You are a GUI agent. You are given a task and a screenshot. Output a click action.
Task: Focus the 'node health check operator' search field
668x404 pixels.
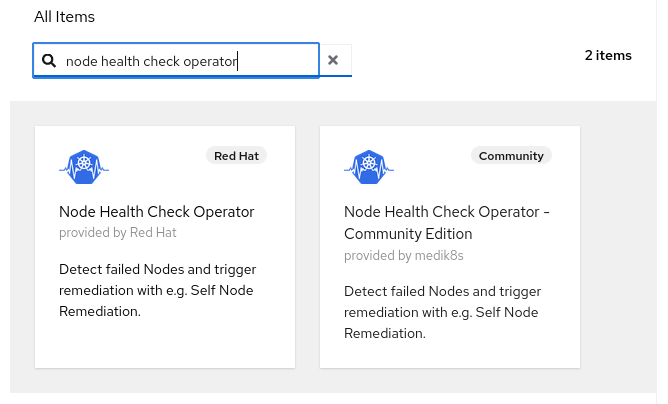(180, 61)
